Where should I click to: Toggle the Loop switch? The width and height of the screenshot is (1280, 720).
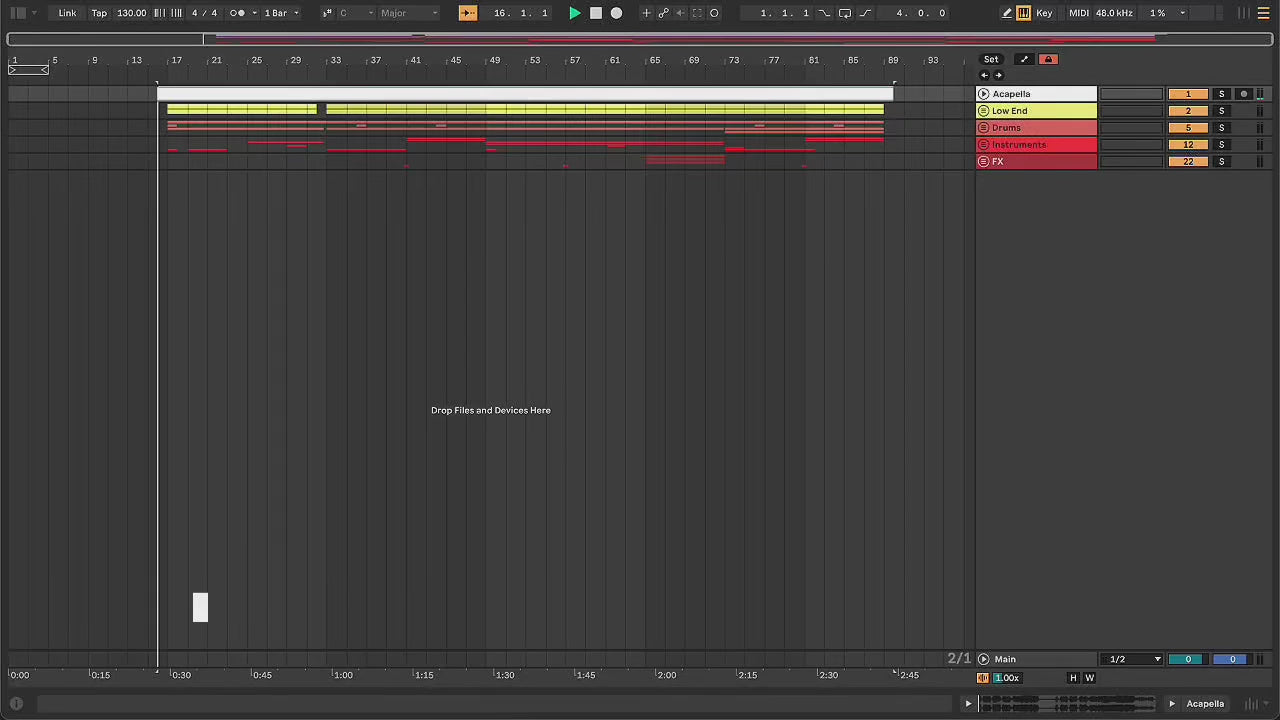point(845,13)
